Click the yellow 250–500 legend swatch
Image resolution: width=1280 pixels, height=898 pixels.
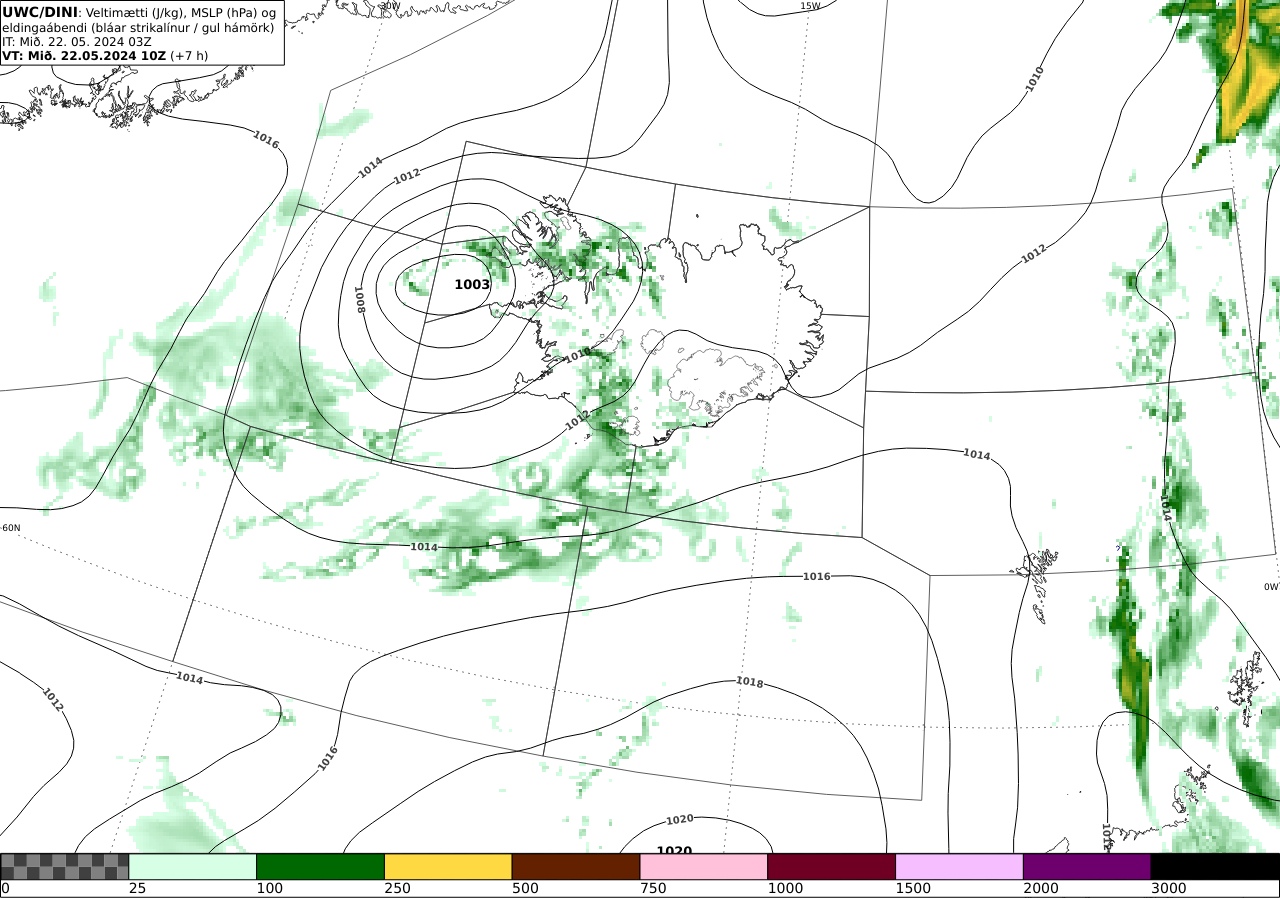point(448,866)
